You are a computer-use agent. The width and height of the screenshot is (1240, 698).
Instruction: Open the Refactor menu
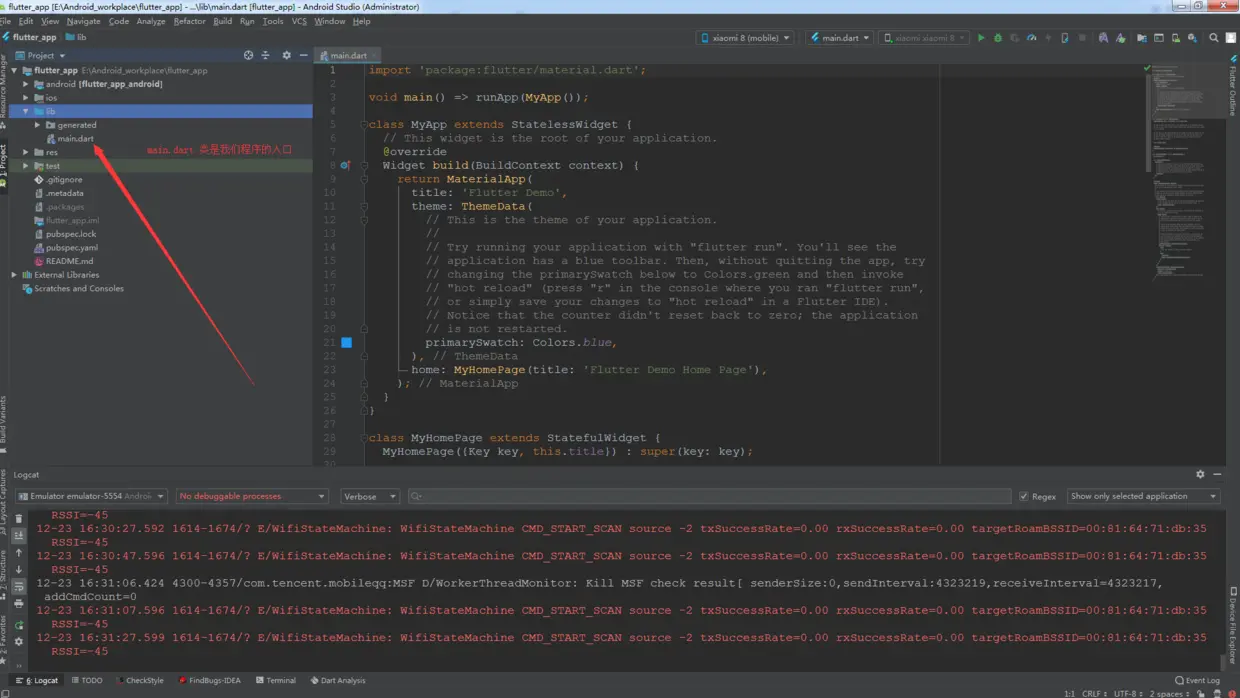(189, 21)
